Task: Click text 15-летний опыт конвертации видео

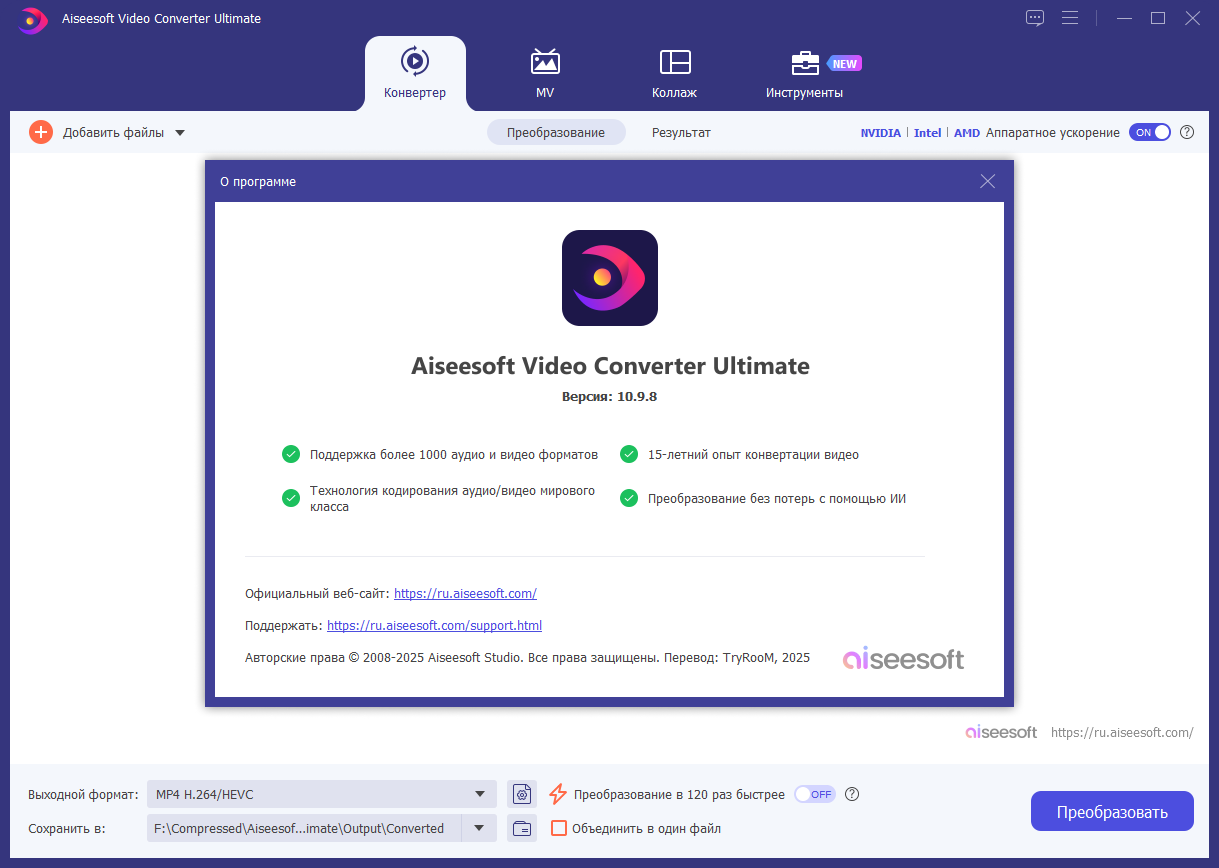Action: 753,454
